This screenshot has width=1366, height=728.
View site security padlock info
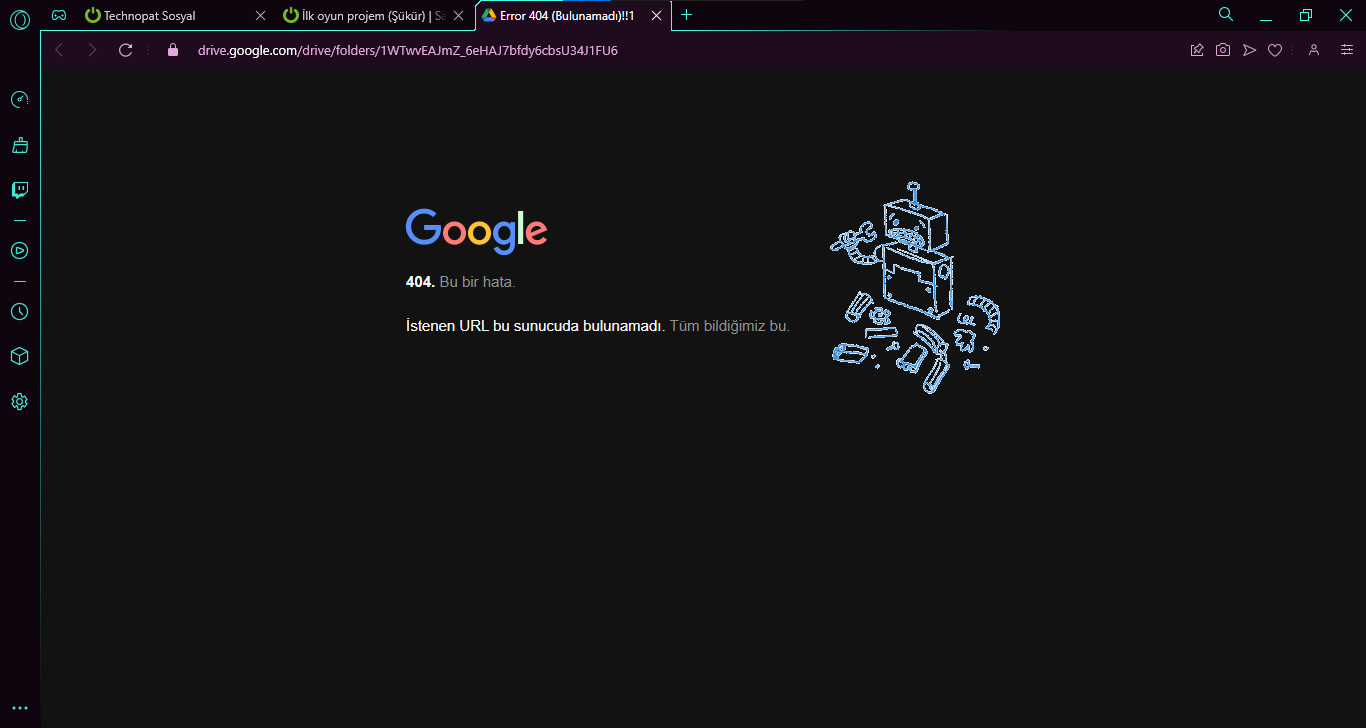coord(172,50)
